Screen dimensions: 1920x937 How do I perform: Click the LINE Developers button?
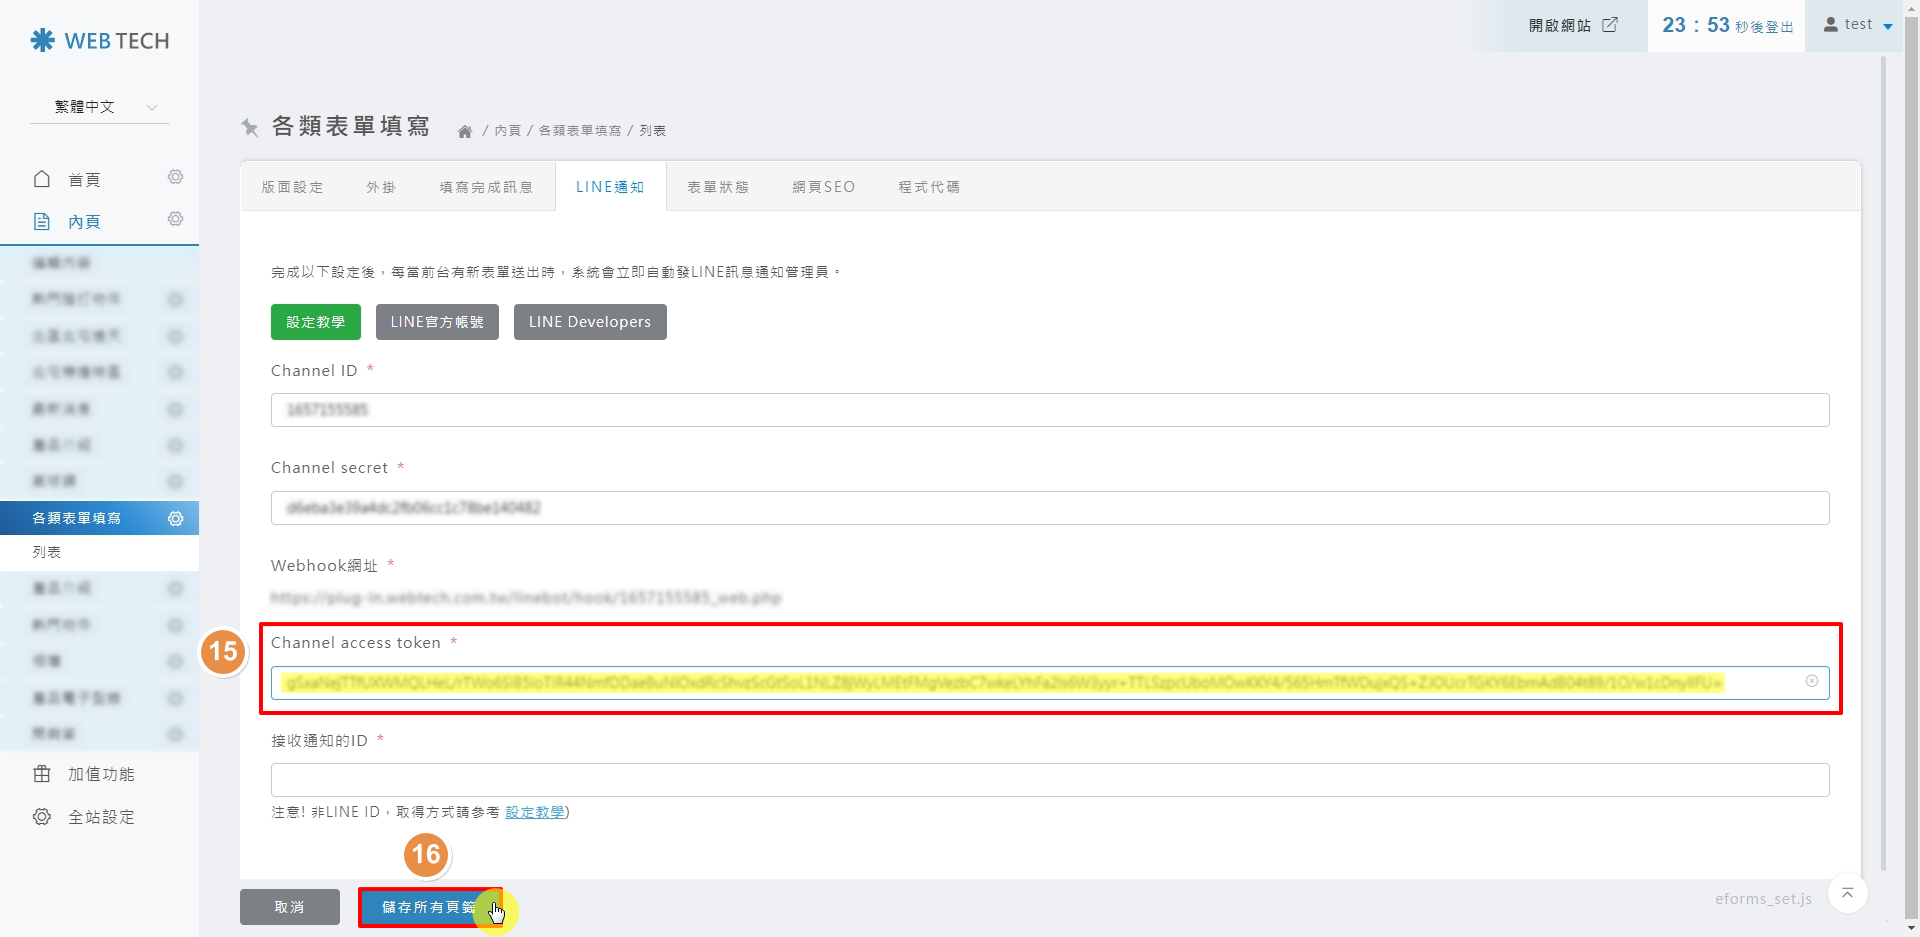tap(589, 322)
